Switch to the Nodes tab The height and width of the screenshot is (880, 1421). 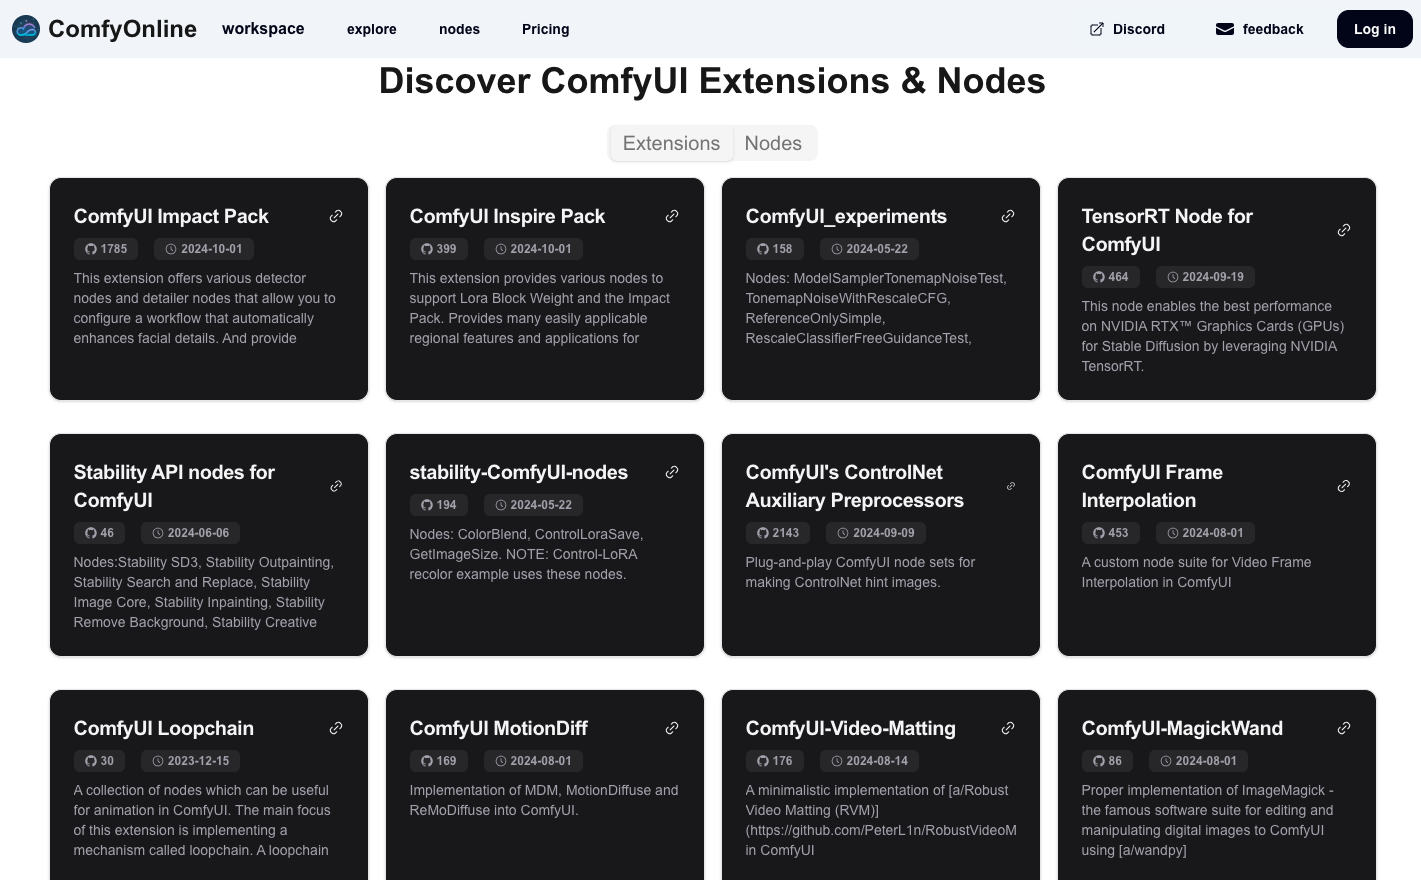click(x=773, y=143)
